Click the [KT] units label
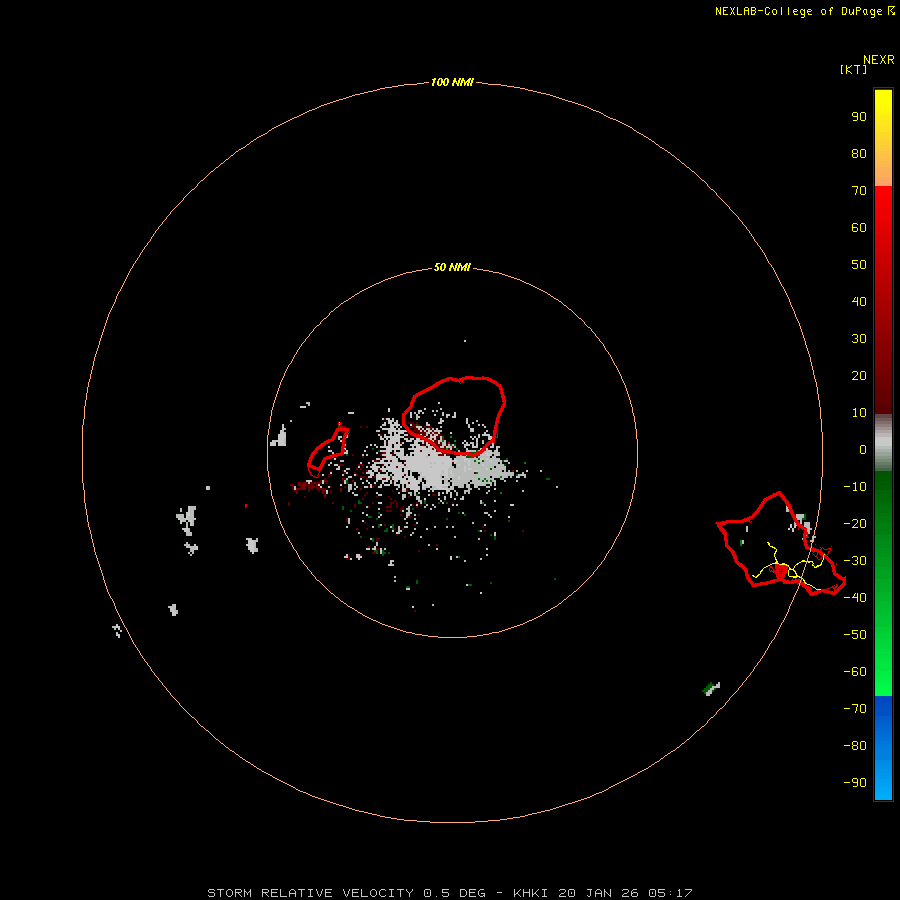The height and width of the screenshot is (900, 900). coord(854,69)
